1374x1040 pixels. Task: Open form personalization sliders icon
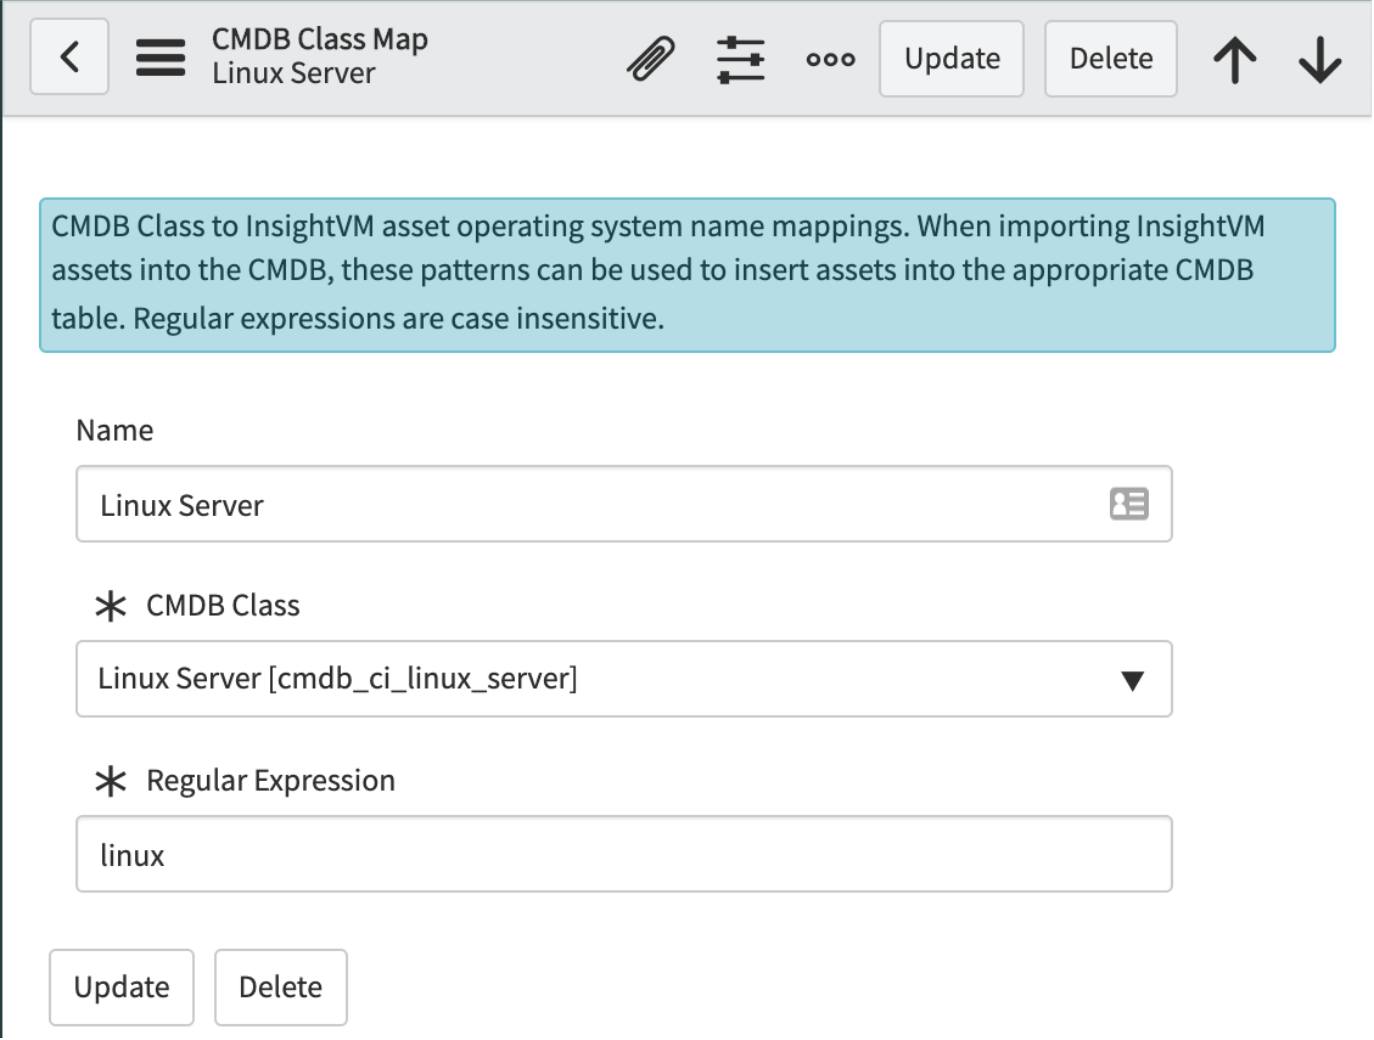pos(740,59)
